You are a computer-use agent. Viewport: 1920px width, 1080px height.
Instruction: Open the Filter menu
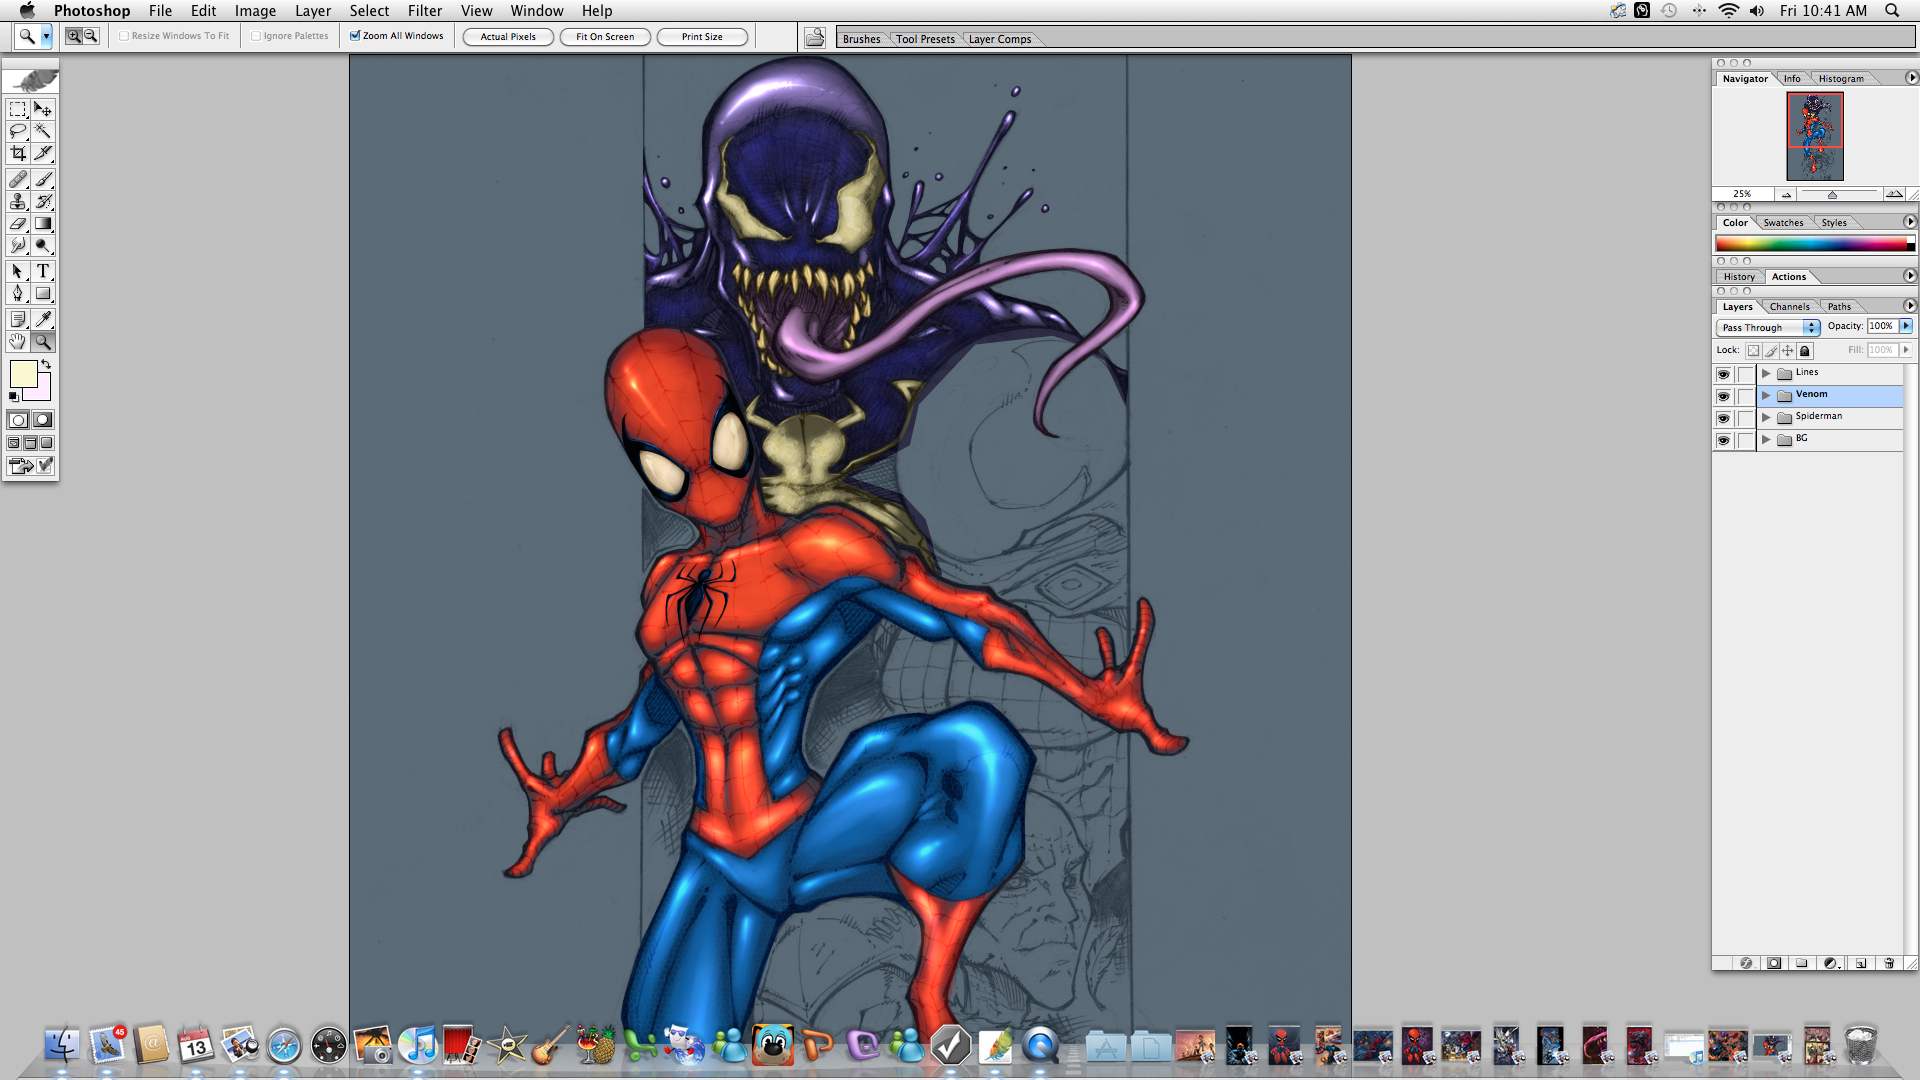pyautogui.click(x=425, y=11)
